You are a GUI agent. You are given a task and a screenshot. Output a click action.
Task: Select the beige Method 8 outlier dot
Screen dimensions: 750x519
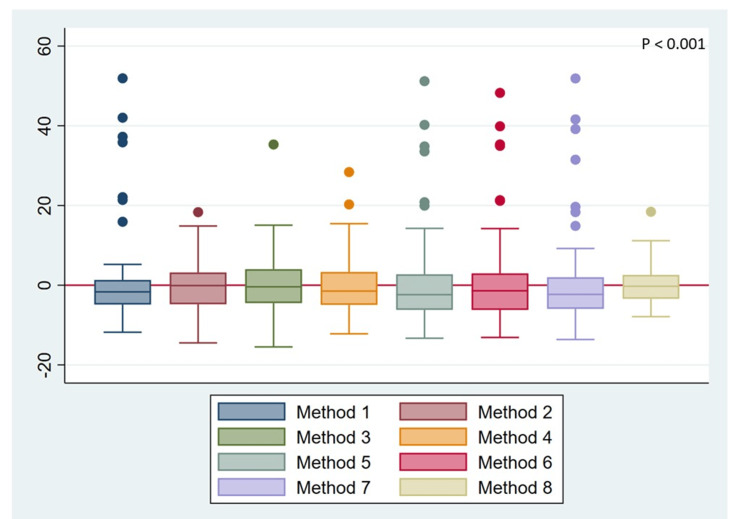tap(651, 212)
